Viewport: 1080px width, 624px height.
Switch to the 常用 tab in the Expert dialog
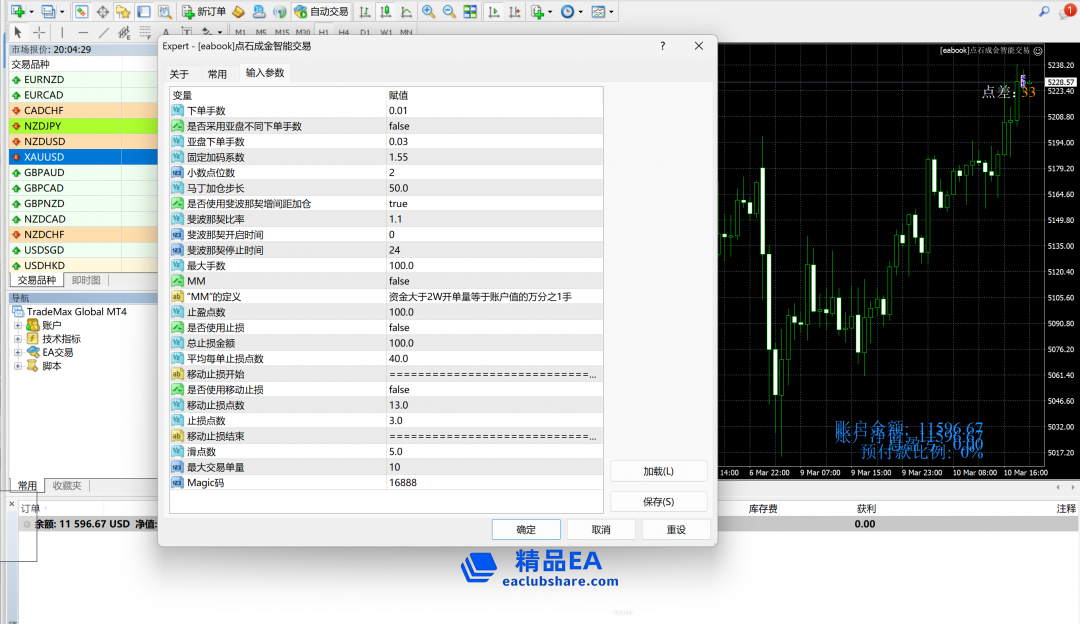pyautogui.click(x=217, y=74)
